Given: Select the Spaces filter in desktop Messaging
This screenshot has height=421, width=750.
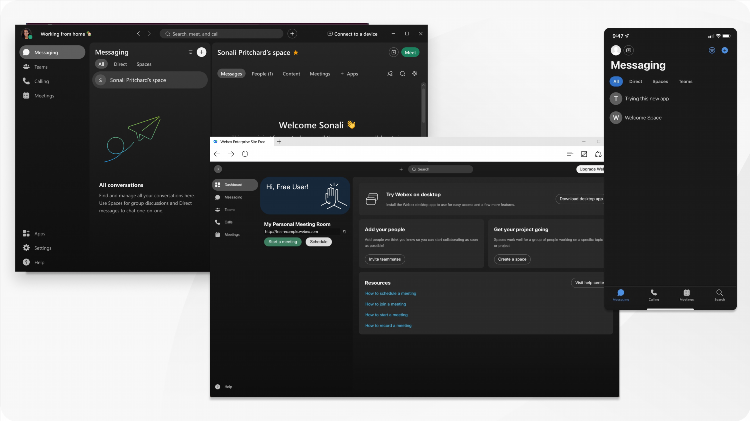Looking at the screenshot, I should [143, 64].
